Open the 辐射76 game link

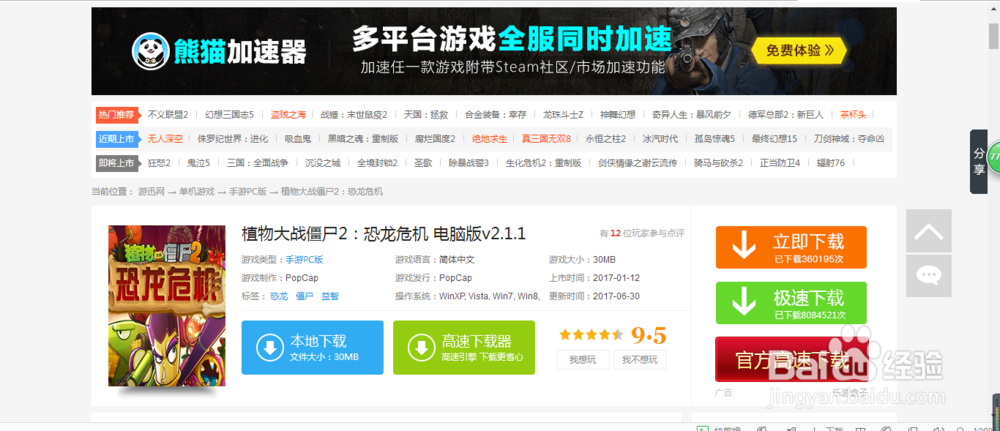[x=830, y=163]
